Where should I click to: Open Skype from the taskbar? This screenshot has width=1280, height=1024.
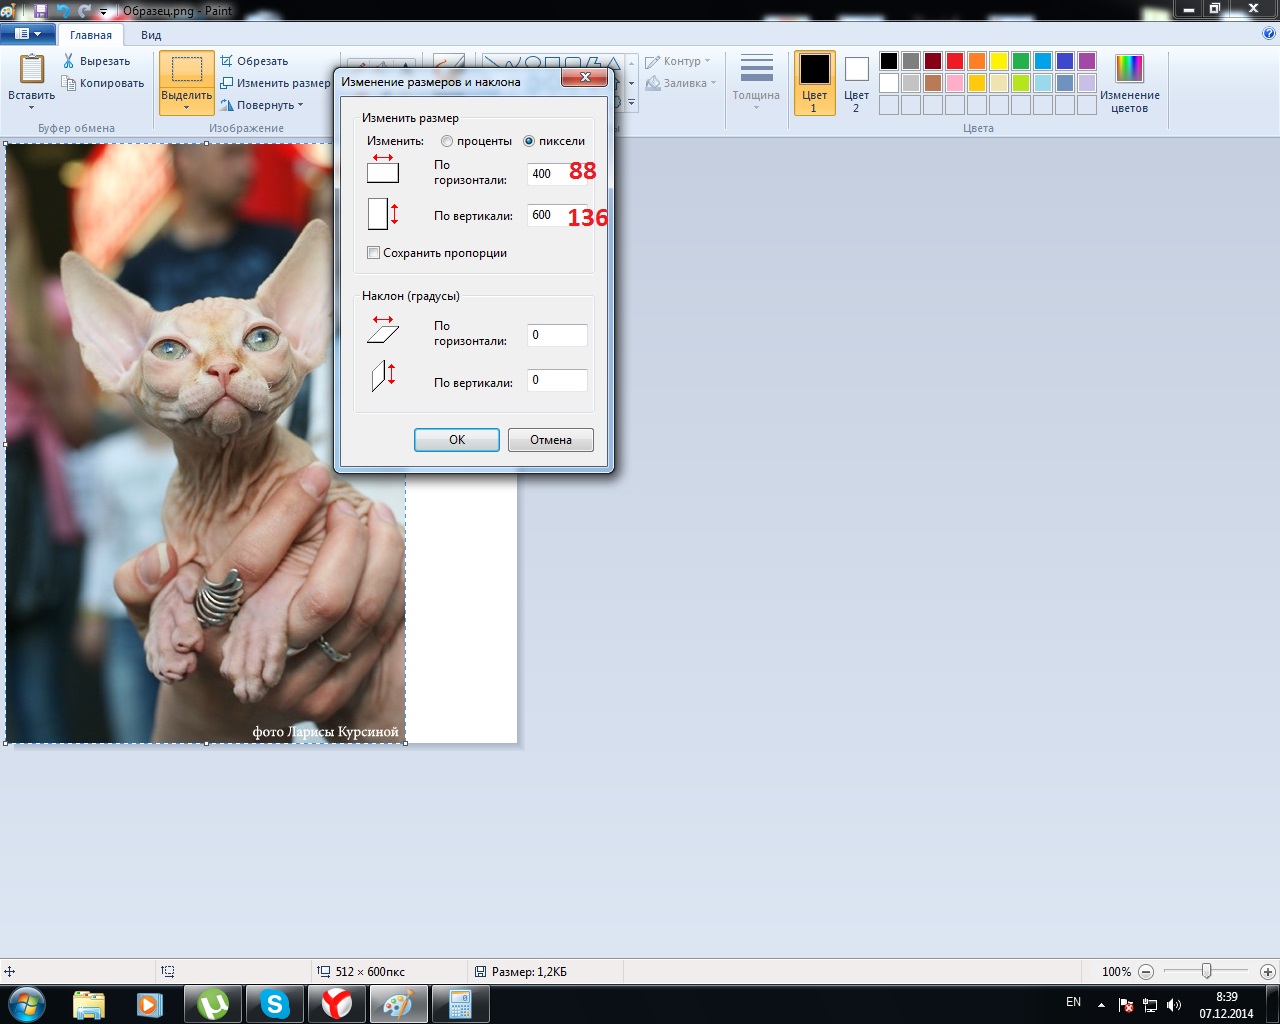pos(275,1004)
